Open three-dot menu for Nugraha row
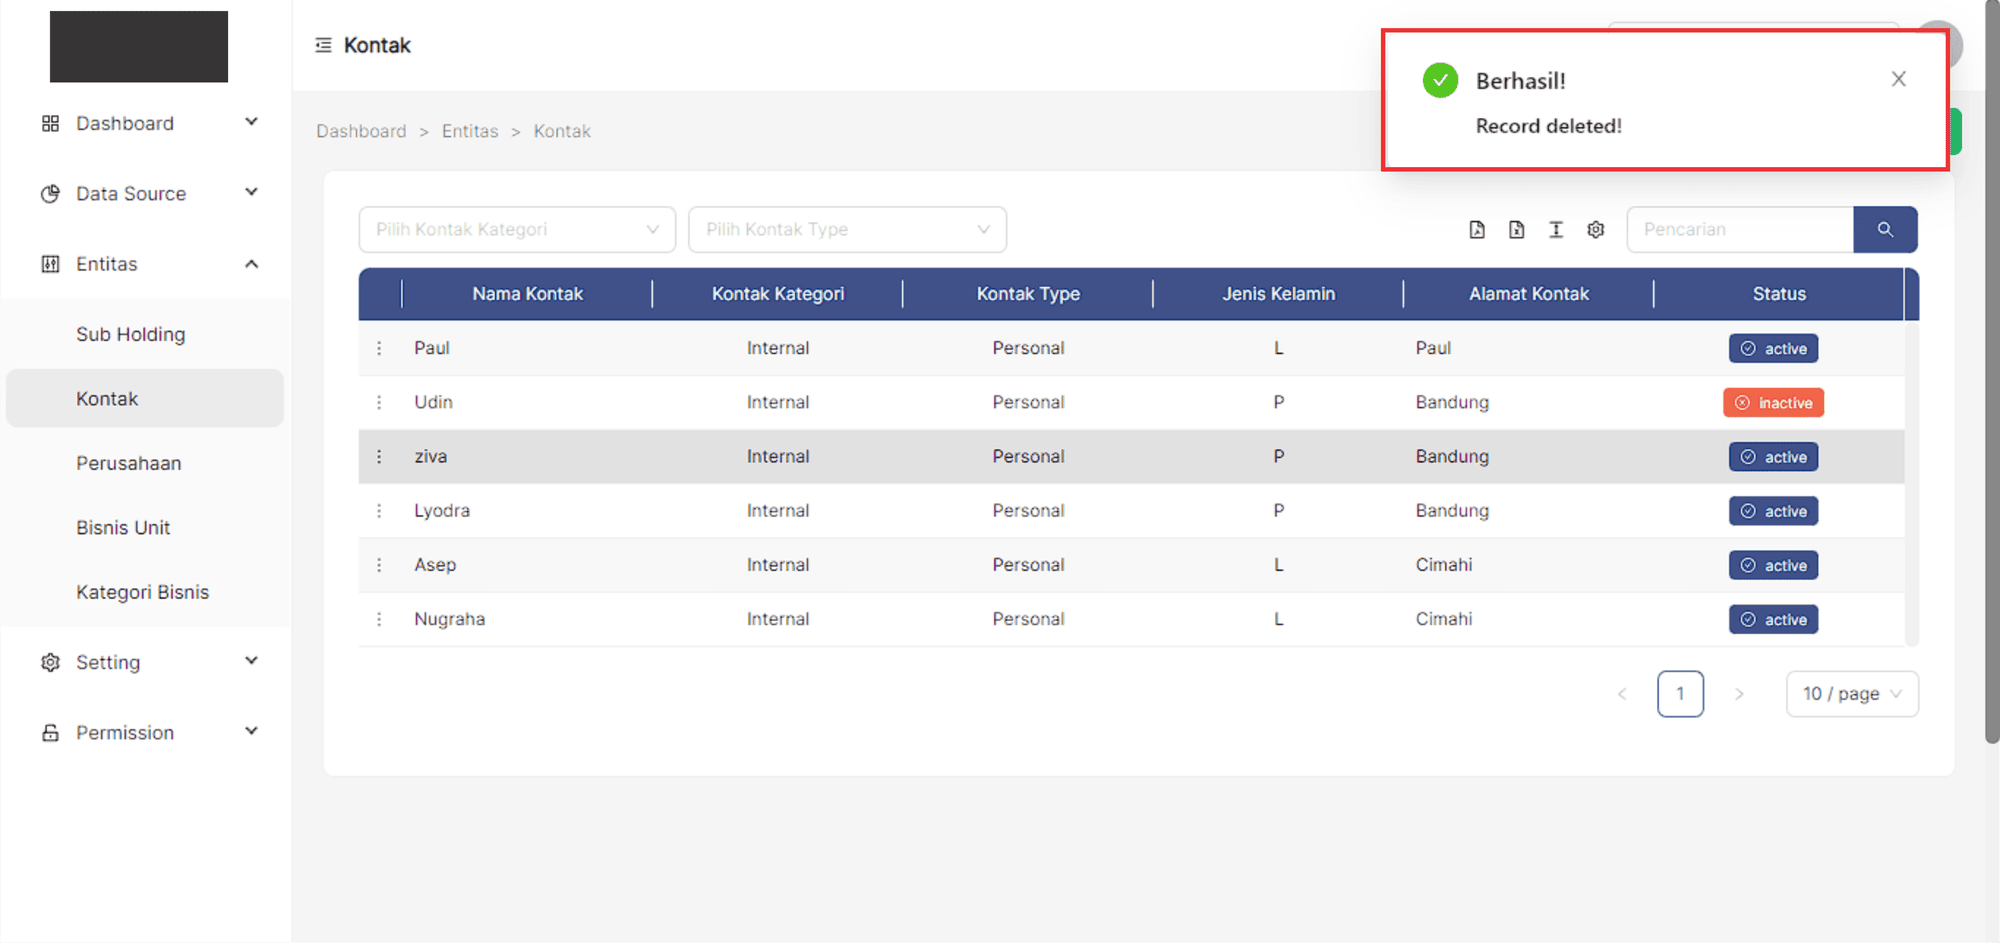The width and height of the screenshot is (2000, 943). (379, 619)
